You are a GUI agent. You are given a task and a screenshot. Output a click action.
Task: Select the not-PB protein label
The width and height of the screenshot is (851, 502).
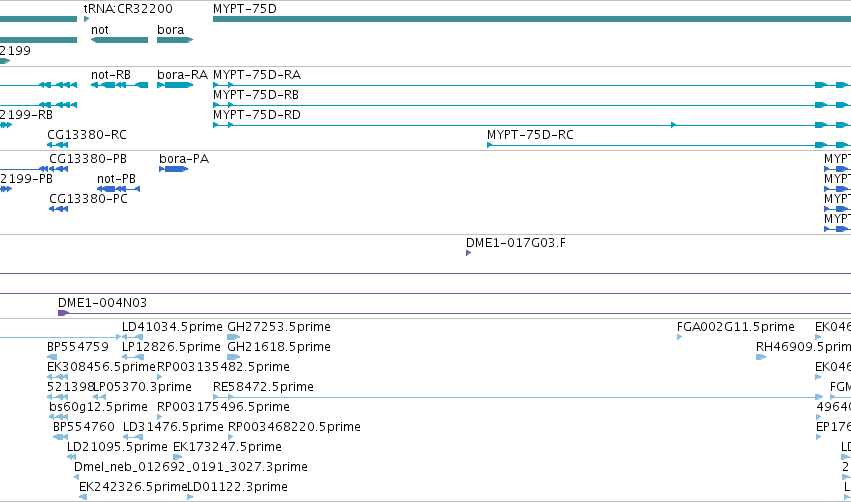click(x=116, y=179)
